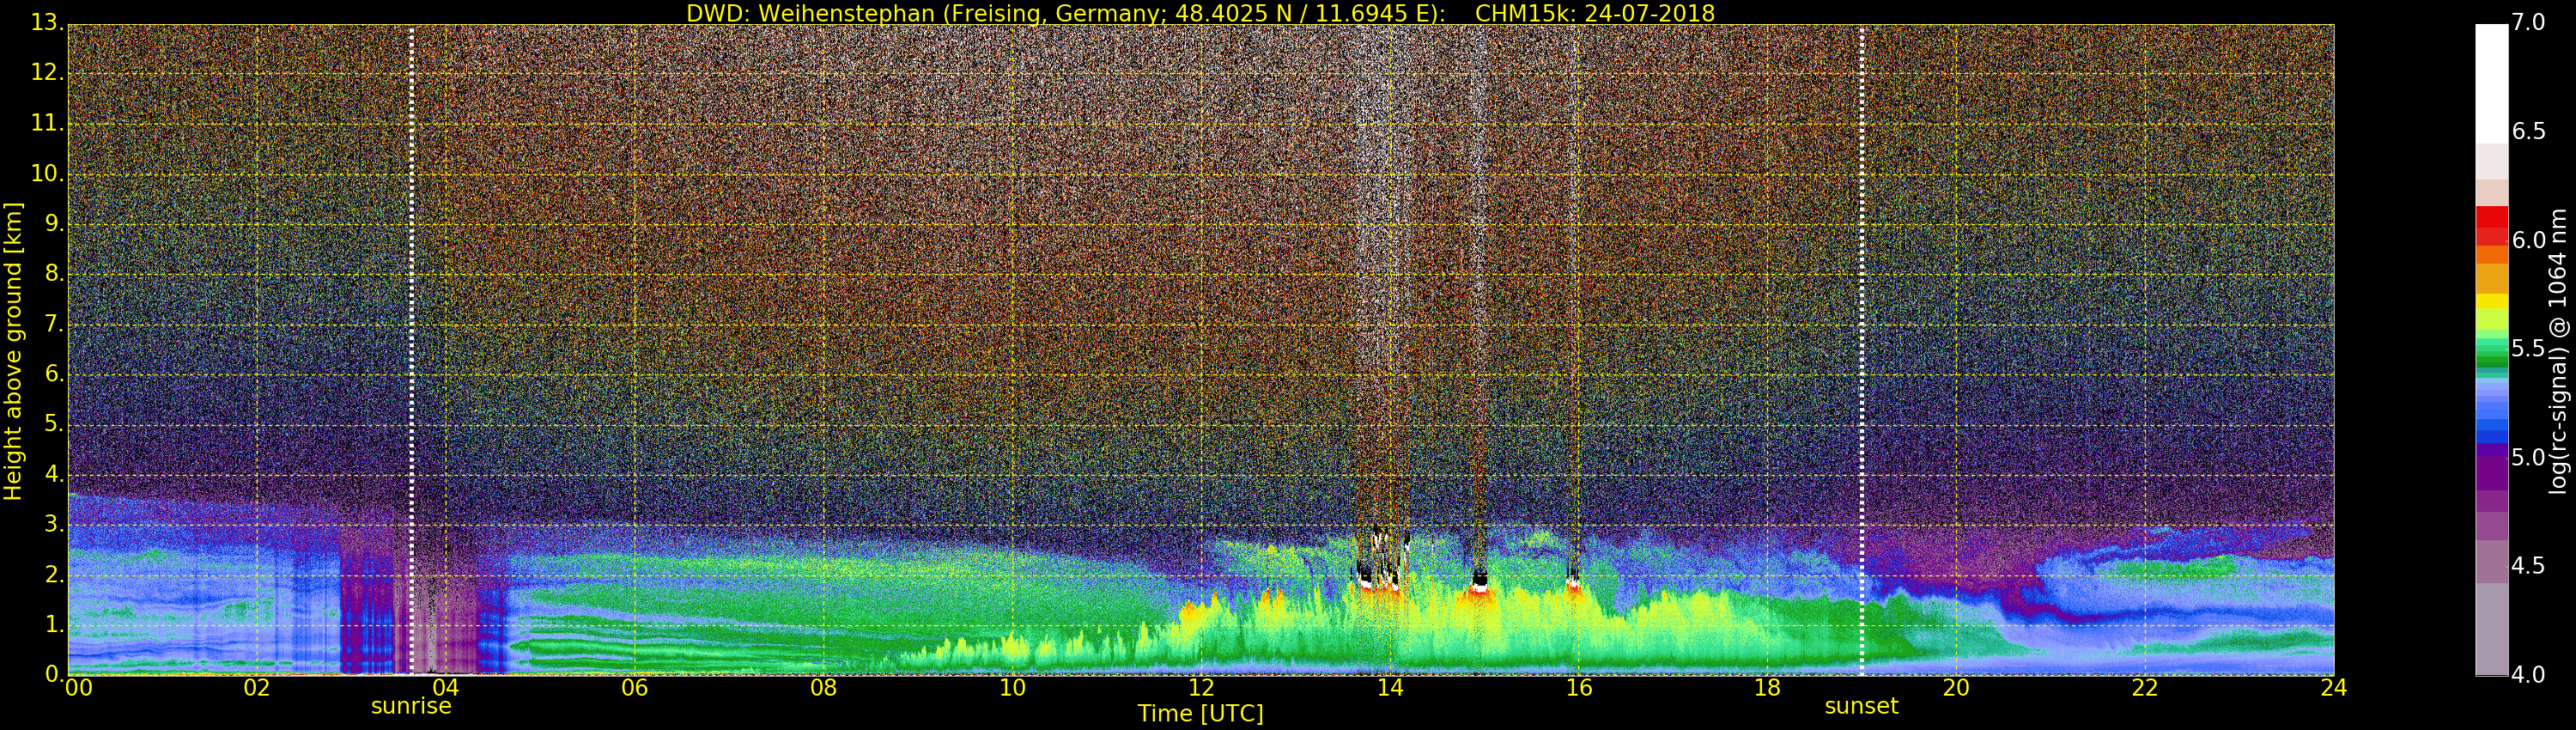
Task: Click the '02' time axis tick label
Action: 257,687
